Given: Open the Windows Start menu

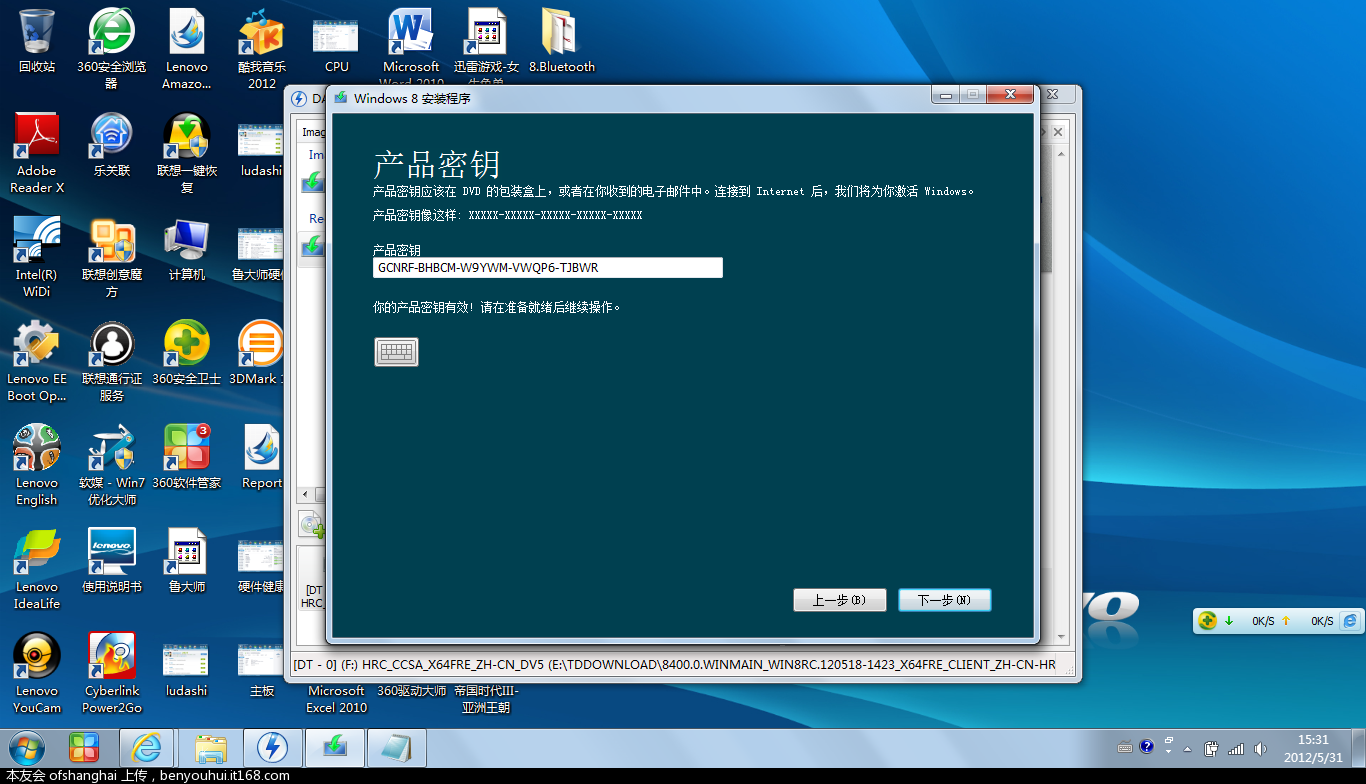Looking at the screenshot, I should point(26,748).
